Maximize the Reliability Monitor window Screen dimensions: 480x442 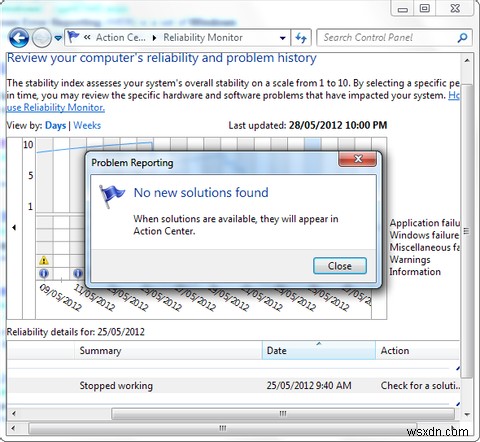click(x=424, y=9)
